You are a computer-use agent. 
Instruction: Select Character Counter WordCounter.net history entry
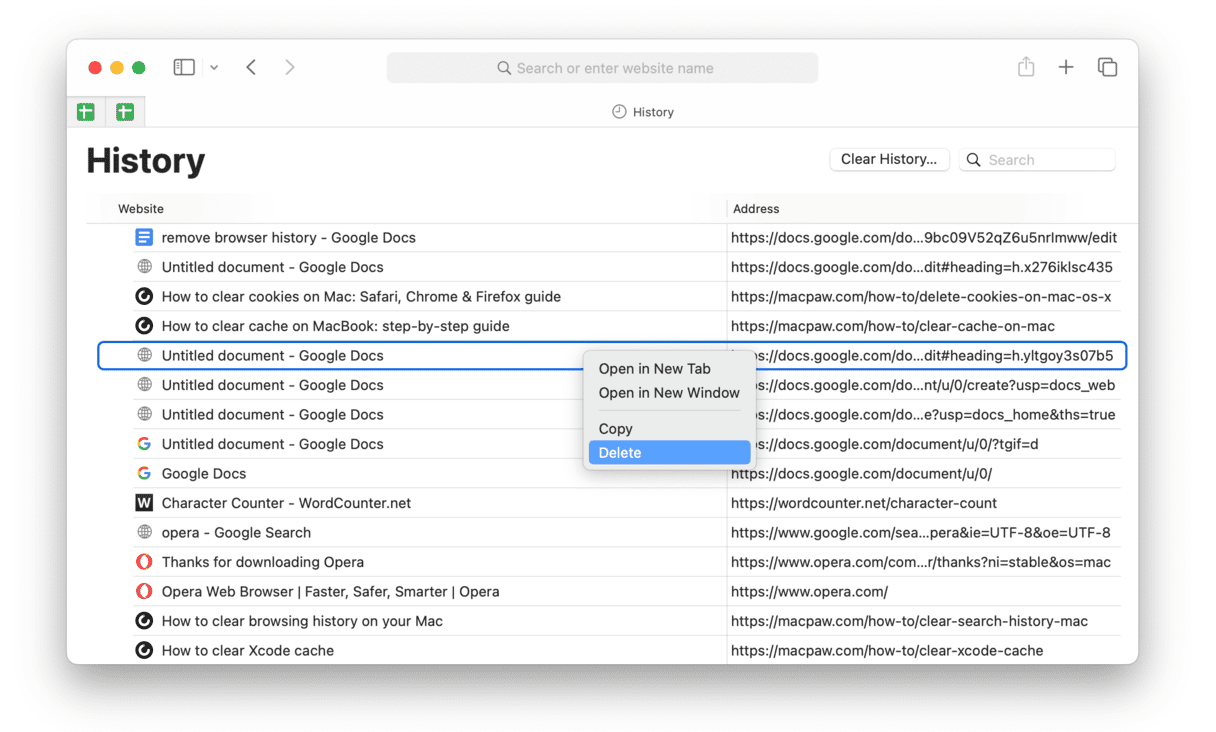tap(286, 503)
